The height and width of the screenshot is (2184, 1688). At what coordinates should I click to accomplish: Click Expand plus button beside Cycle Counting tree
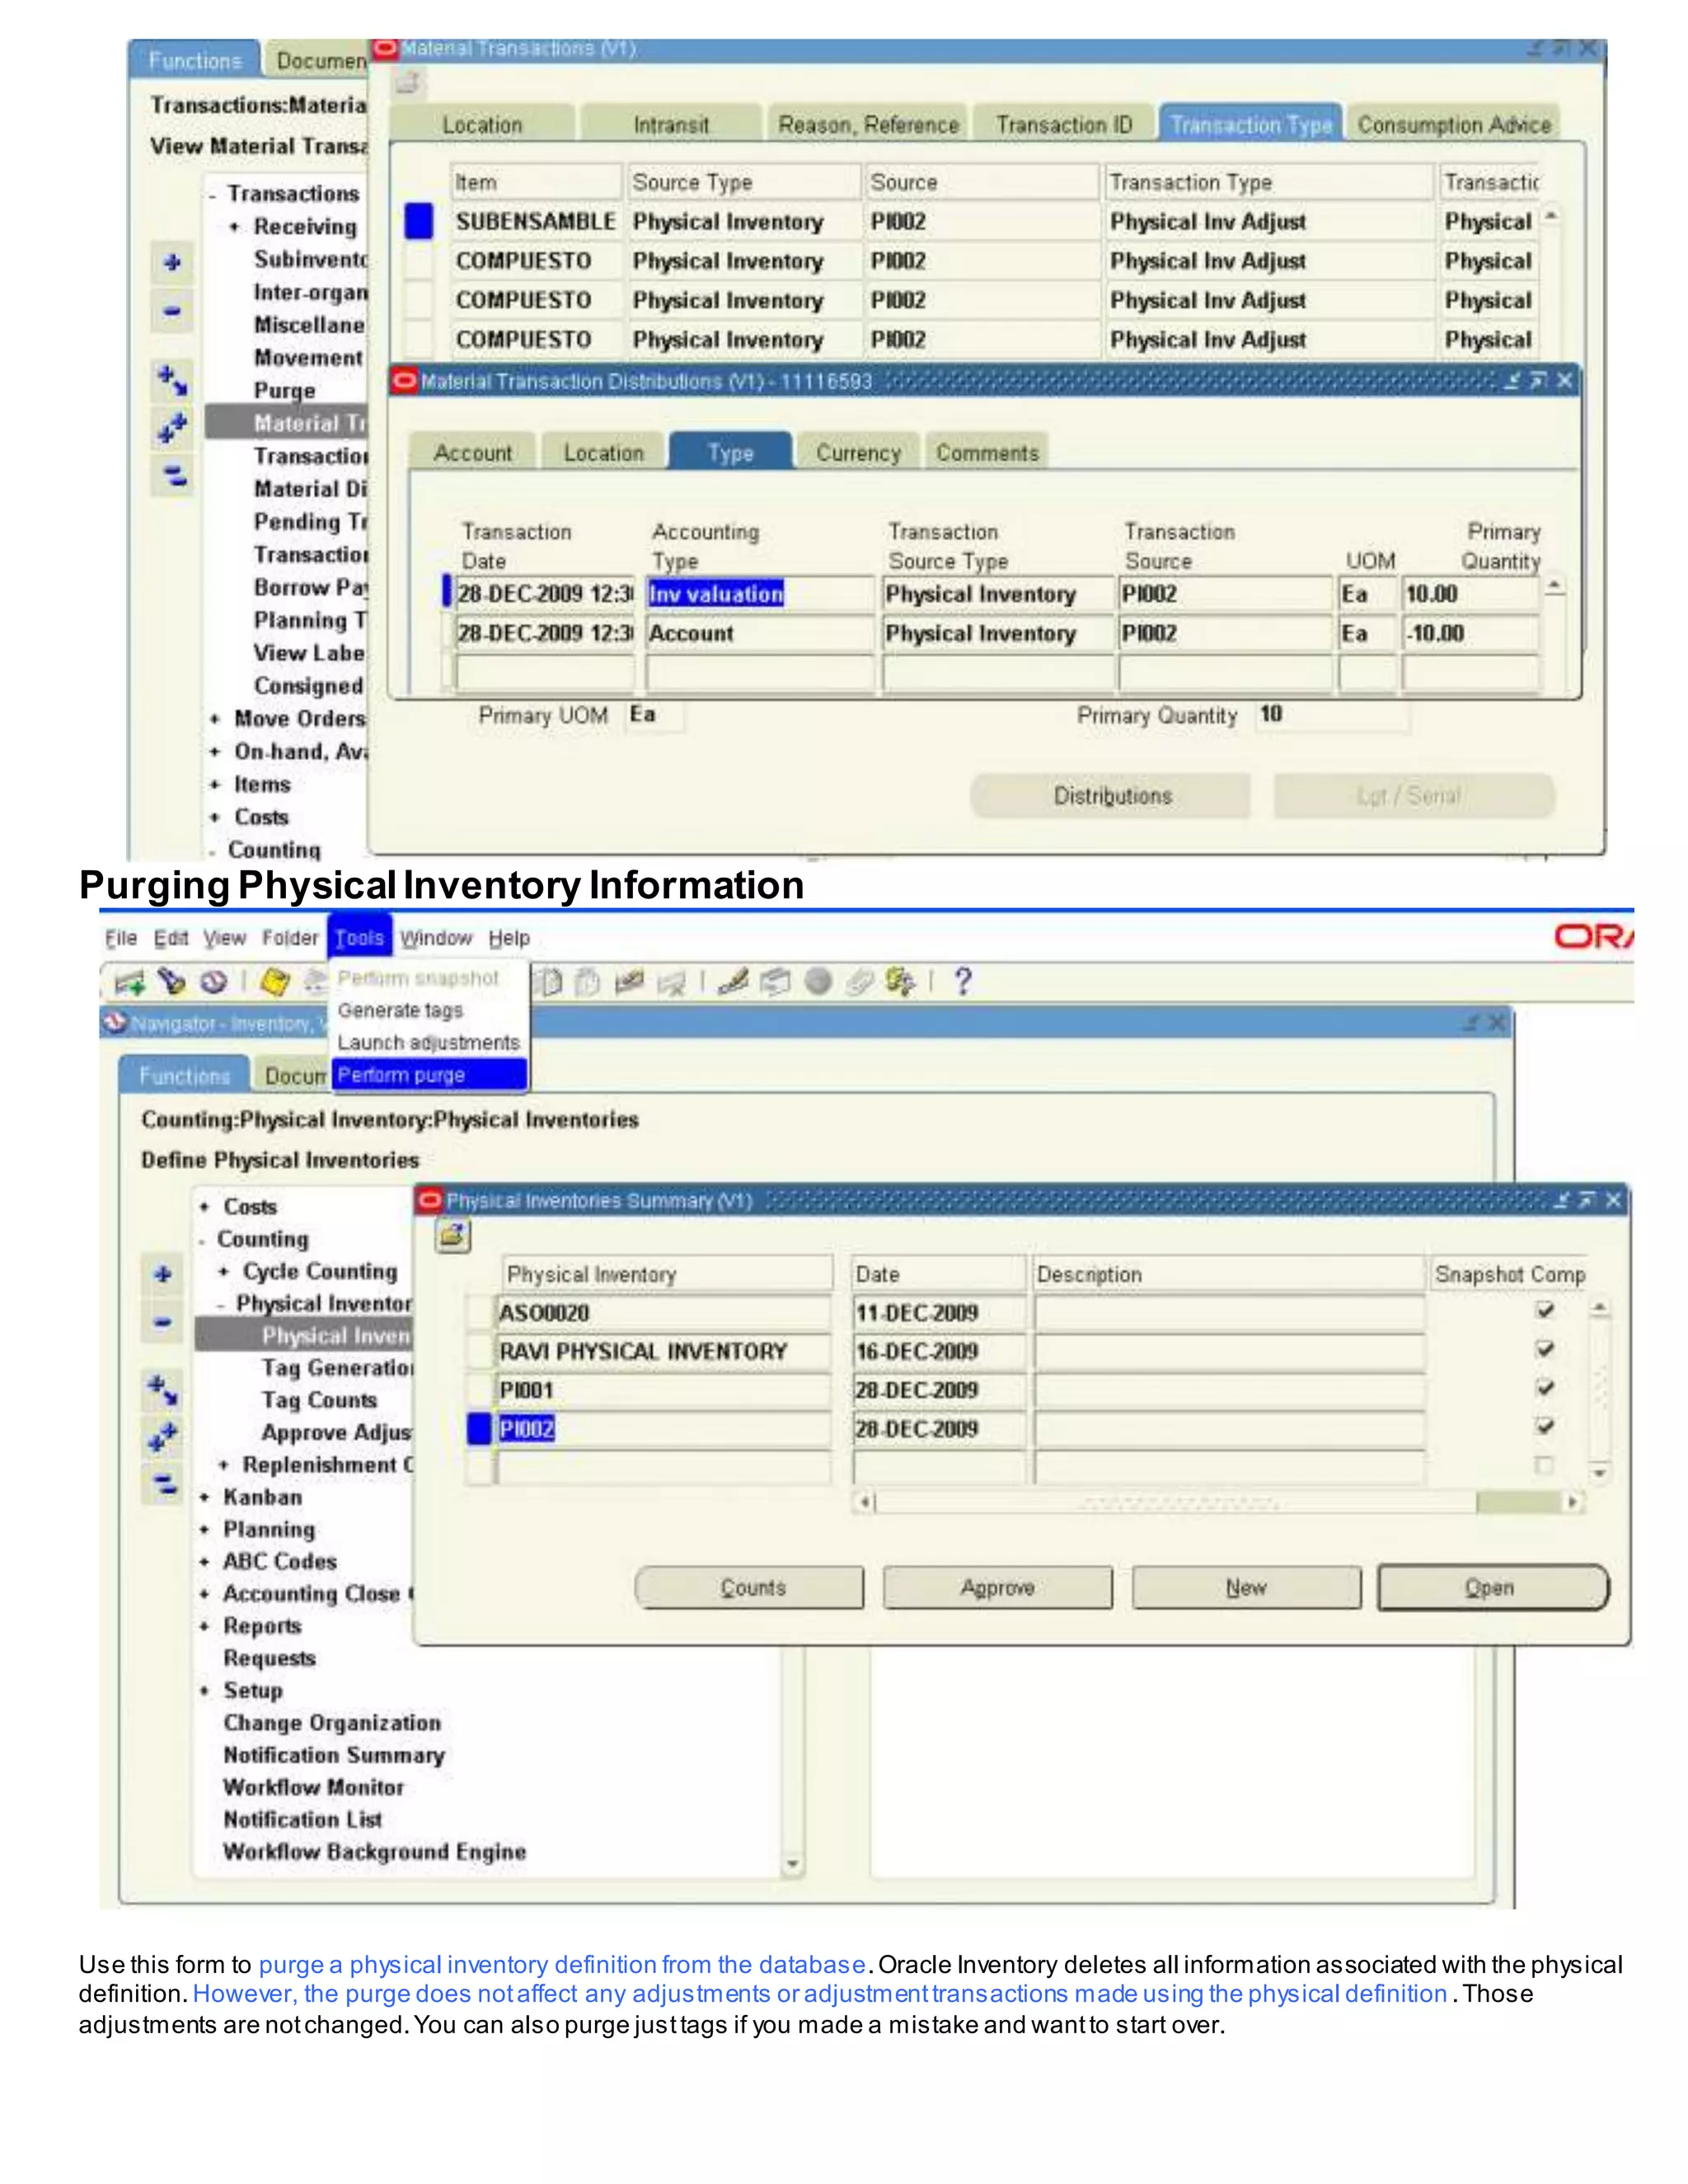coord(163,1274)
